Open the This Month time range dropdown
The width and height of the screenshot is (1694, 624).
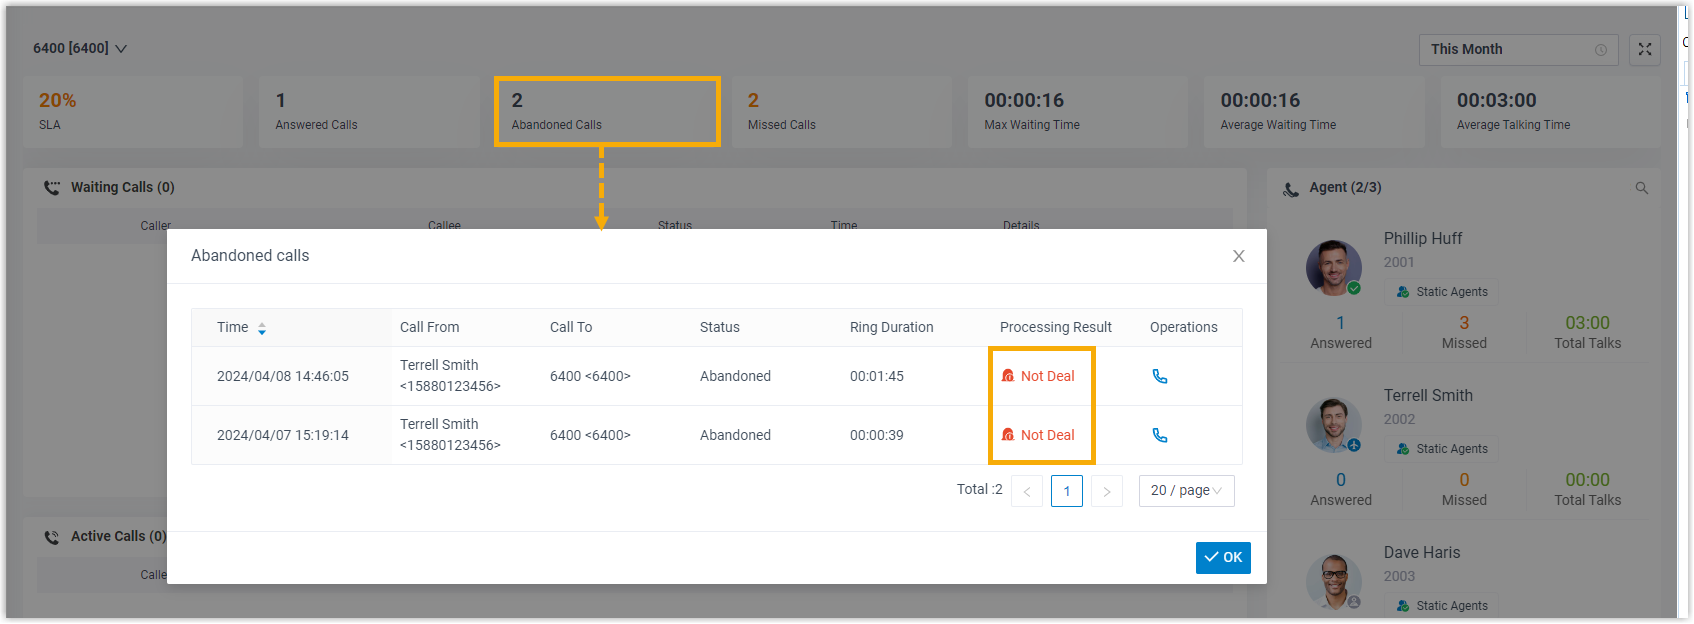tap(1517, 50)
